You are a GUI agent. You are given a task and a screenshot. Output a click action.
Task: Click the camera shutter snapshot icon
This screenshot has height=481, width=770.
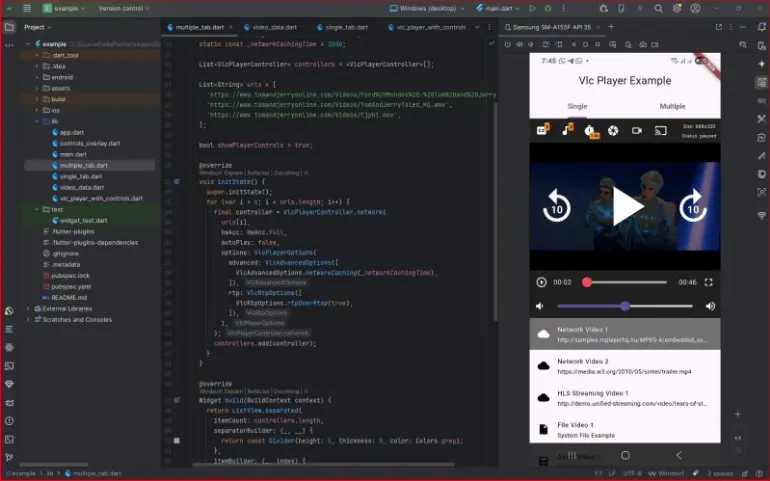coord(613,130)
